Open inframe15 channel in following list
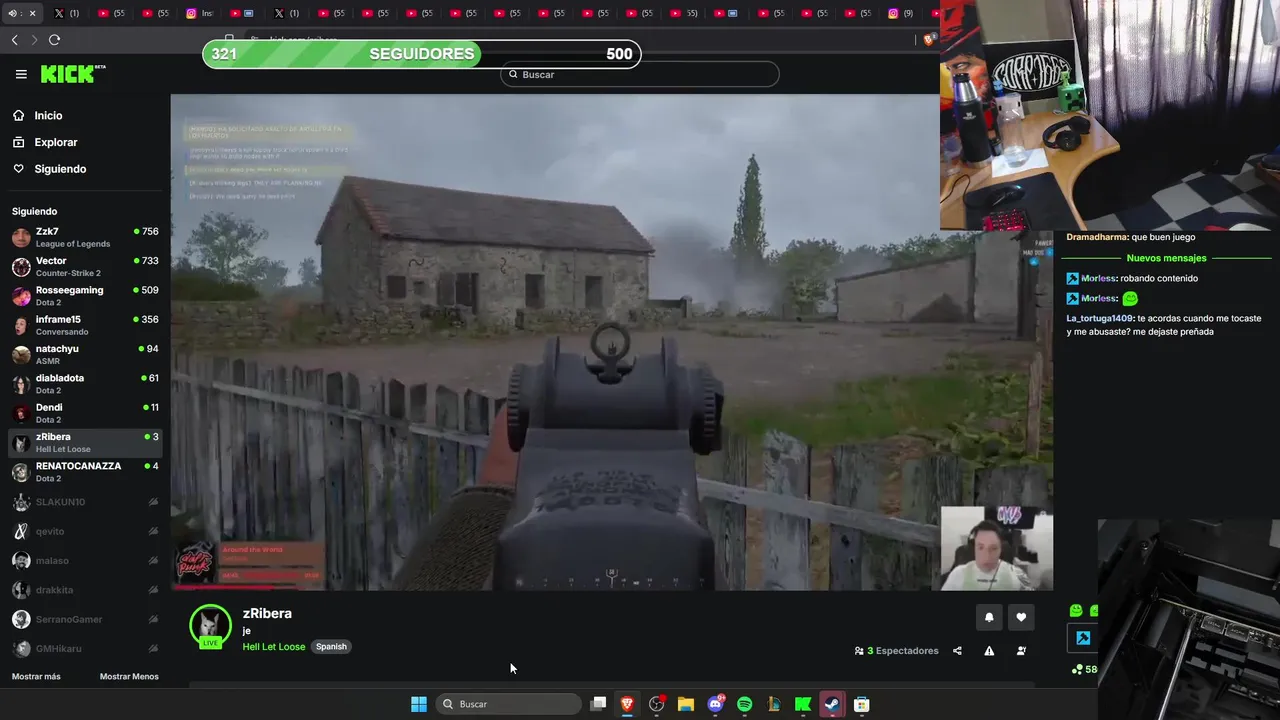 tap(85, 325)
